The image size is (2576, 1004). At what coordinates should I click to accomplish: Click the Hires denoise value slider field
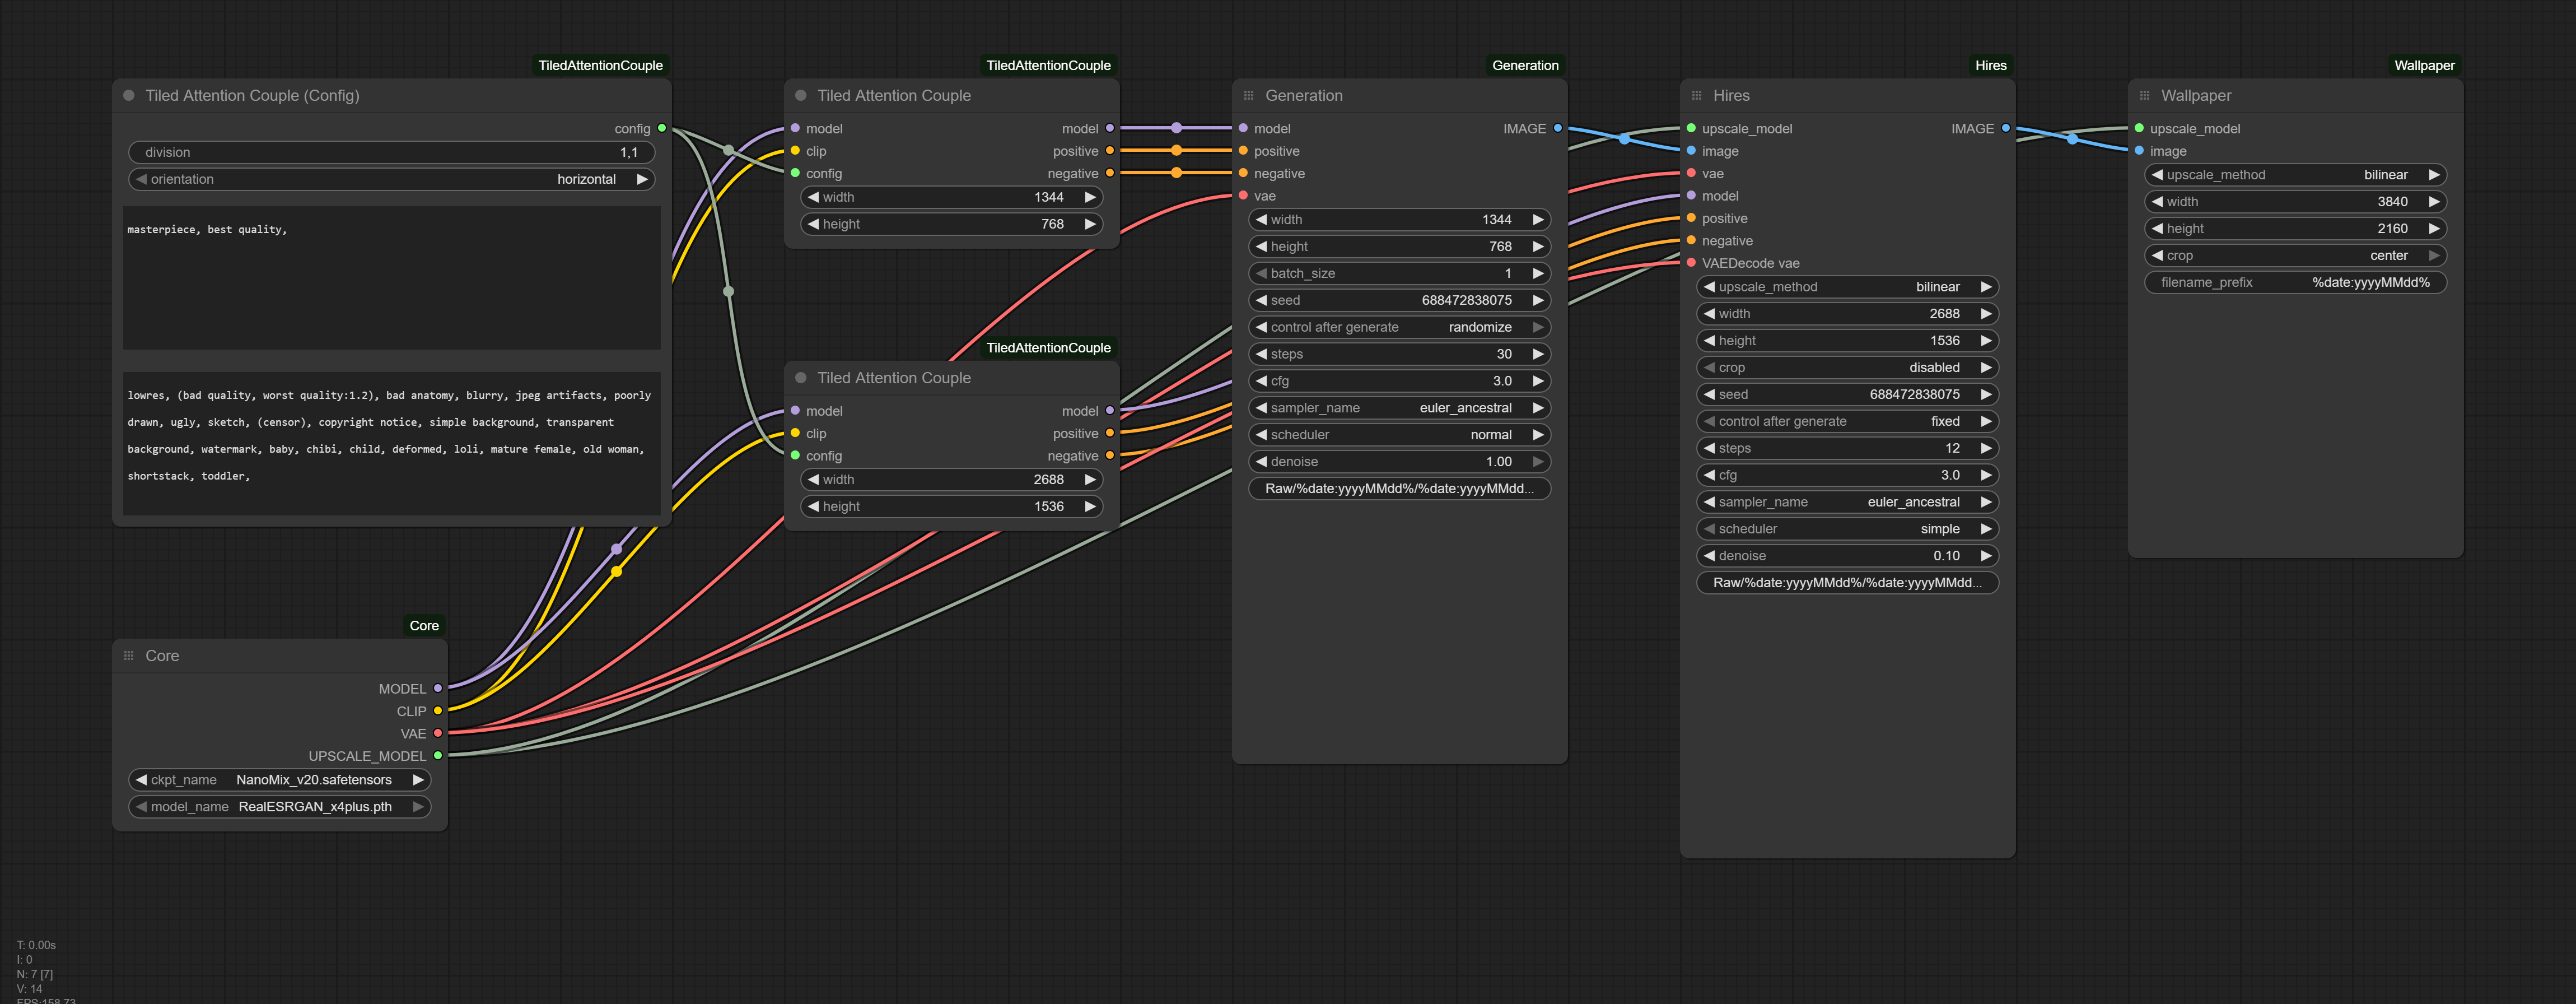tap(1847, 556)
